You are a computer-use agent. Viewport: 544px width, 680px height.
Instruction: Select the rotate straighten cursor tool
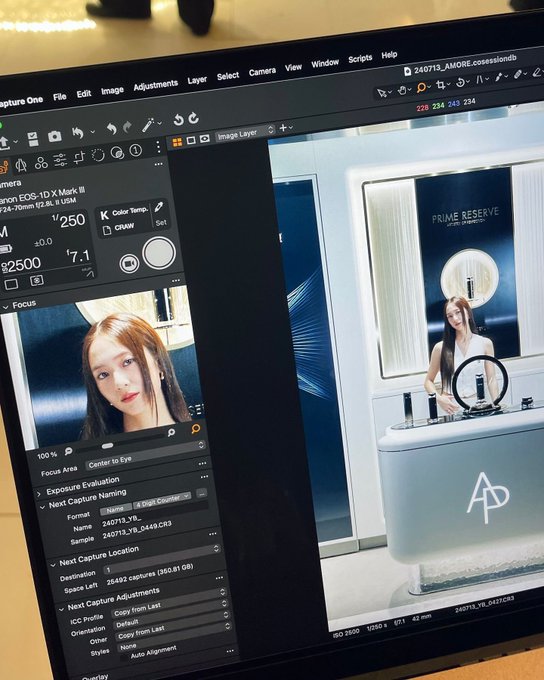tap(460, 82)
